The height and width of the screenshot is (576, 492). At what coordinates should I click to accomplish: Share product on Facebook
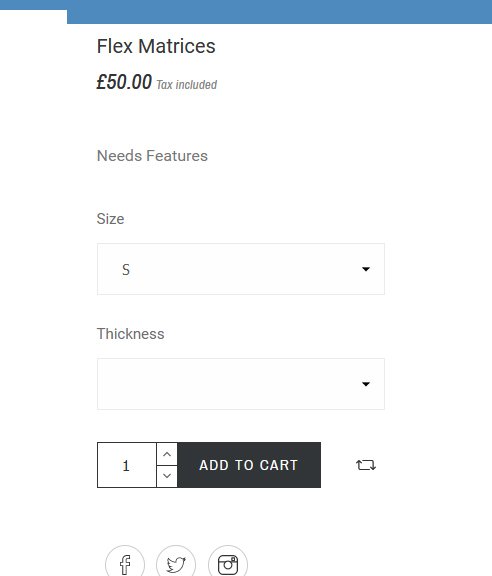coord(125,563)
